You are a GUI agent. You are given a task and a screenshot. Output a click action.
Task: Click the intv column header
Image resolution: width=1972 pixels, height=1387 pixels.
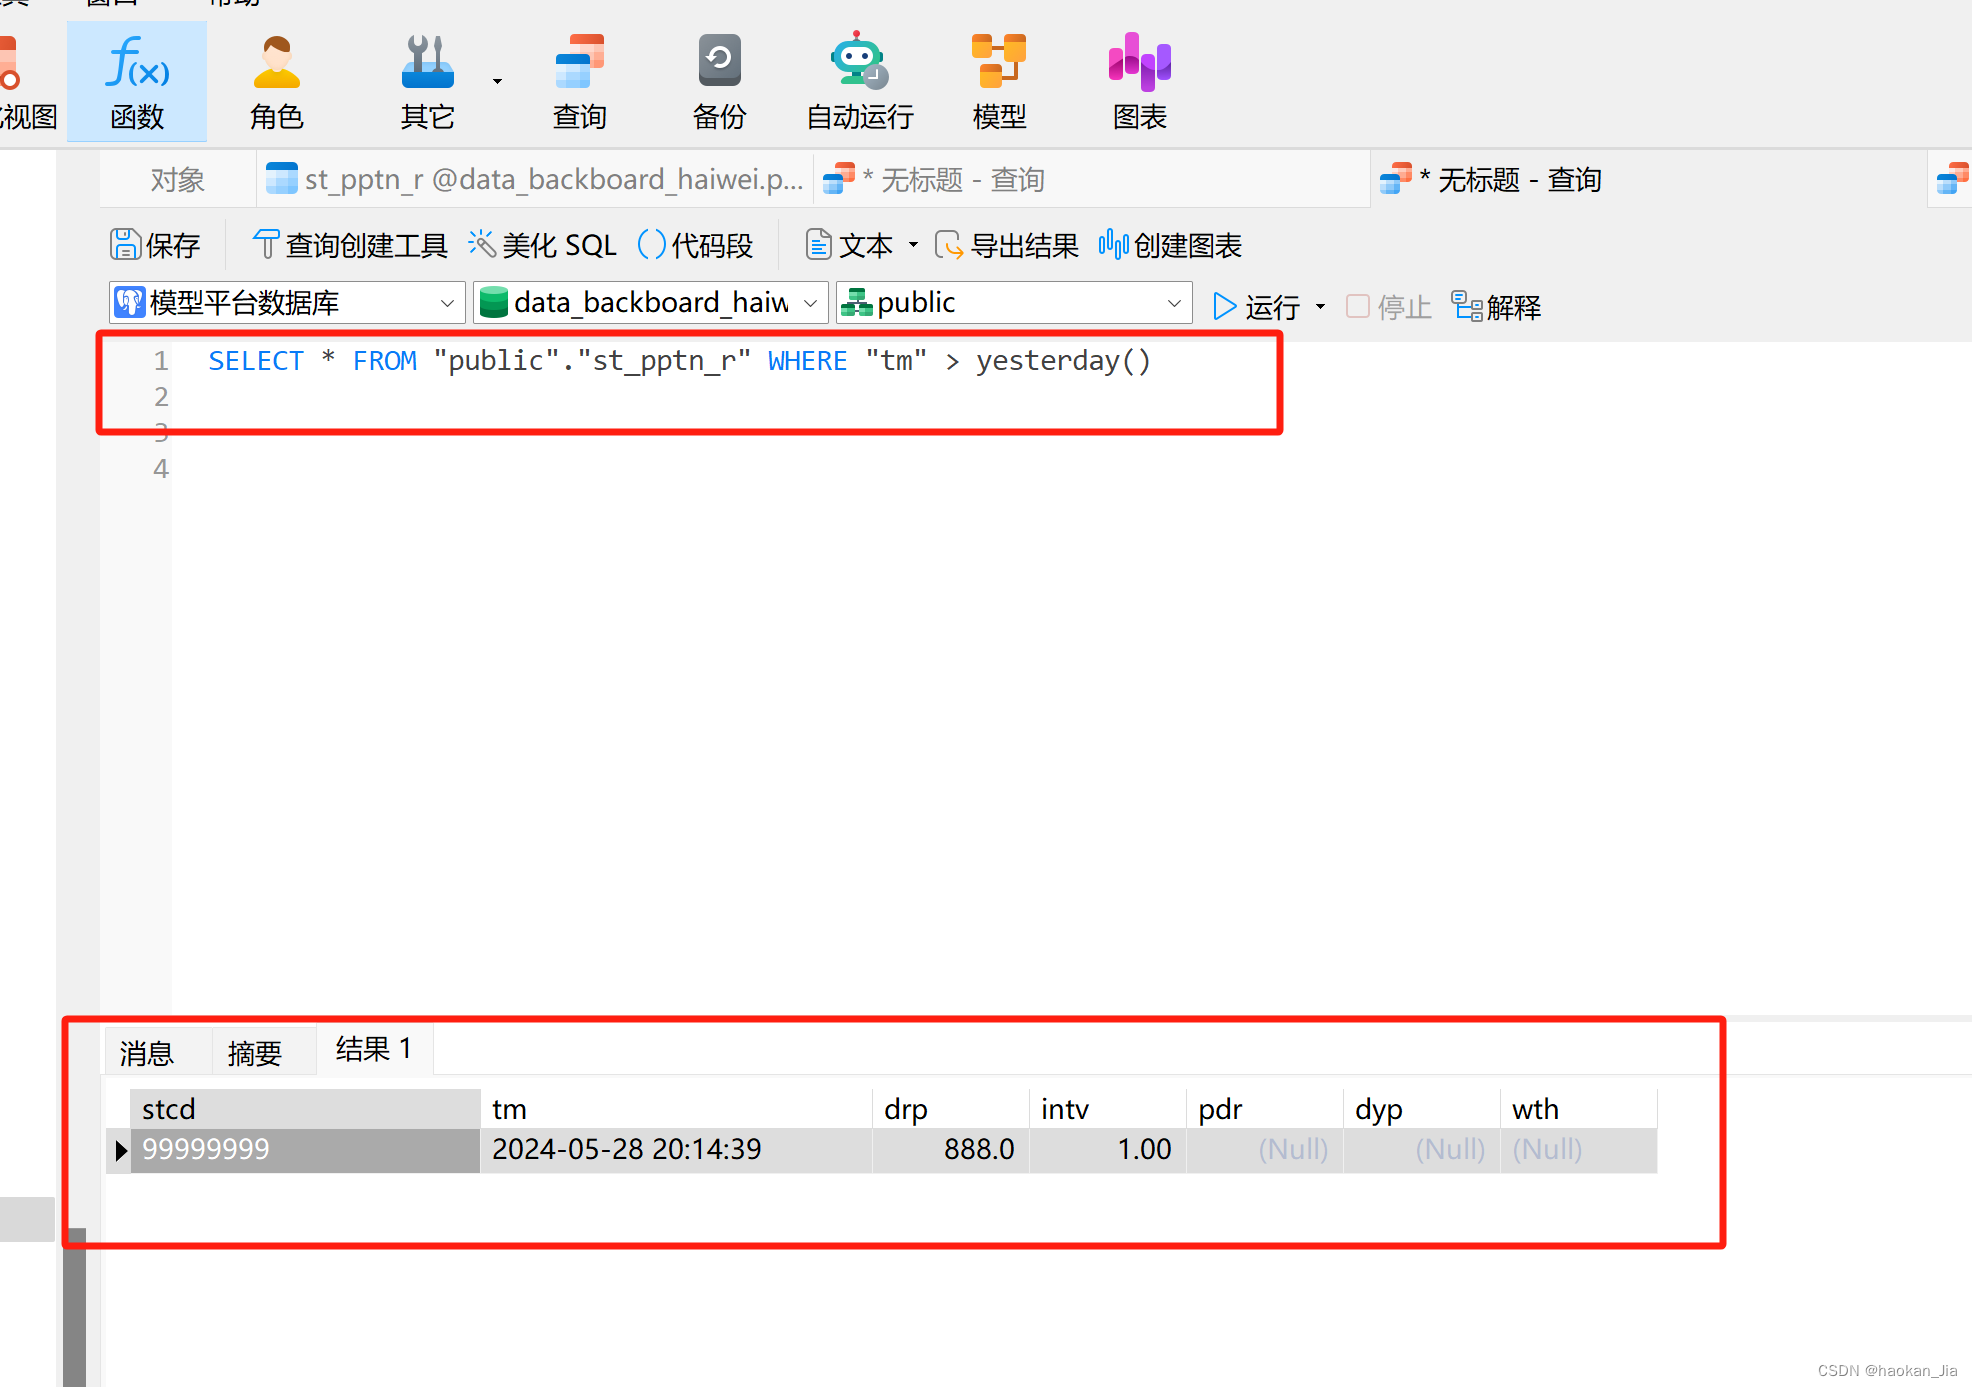1108,1109
